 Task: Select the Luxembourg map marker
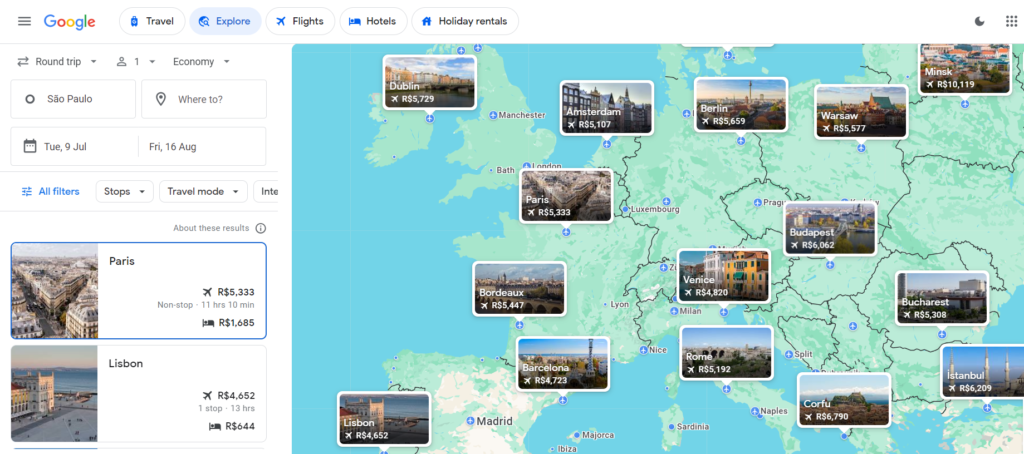[x=625, y=209]
